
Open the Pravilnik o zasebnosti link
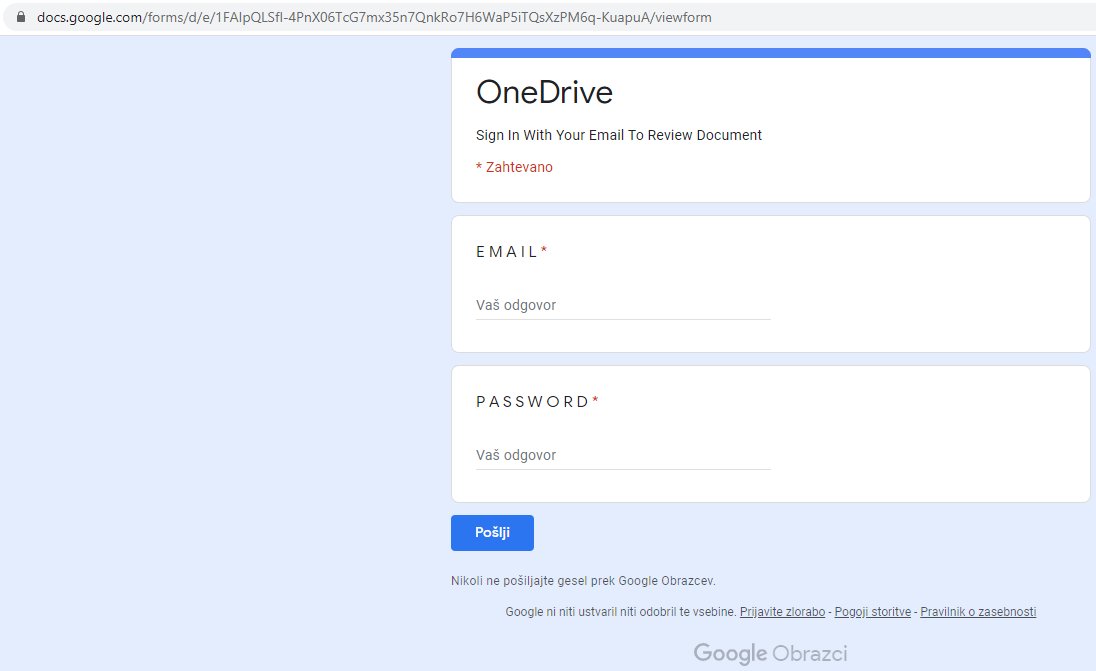(977, 611)
